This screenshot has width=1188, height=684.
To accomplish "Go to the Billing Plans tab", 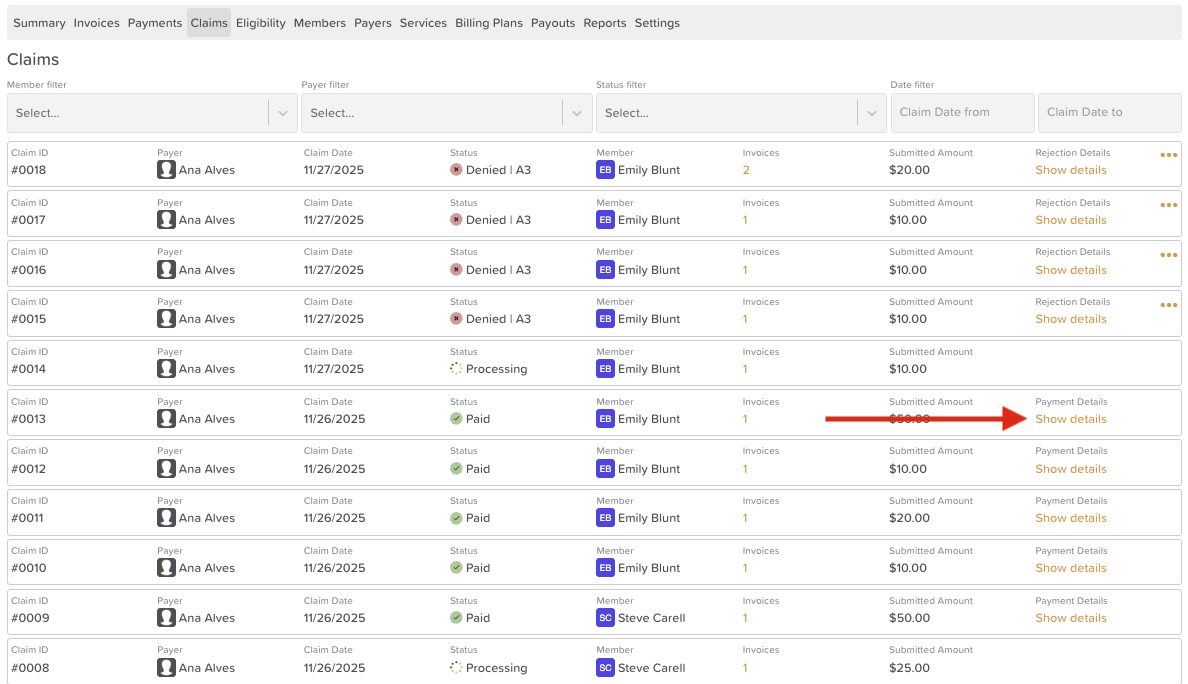I will [x=488, y=23].
